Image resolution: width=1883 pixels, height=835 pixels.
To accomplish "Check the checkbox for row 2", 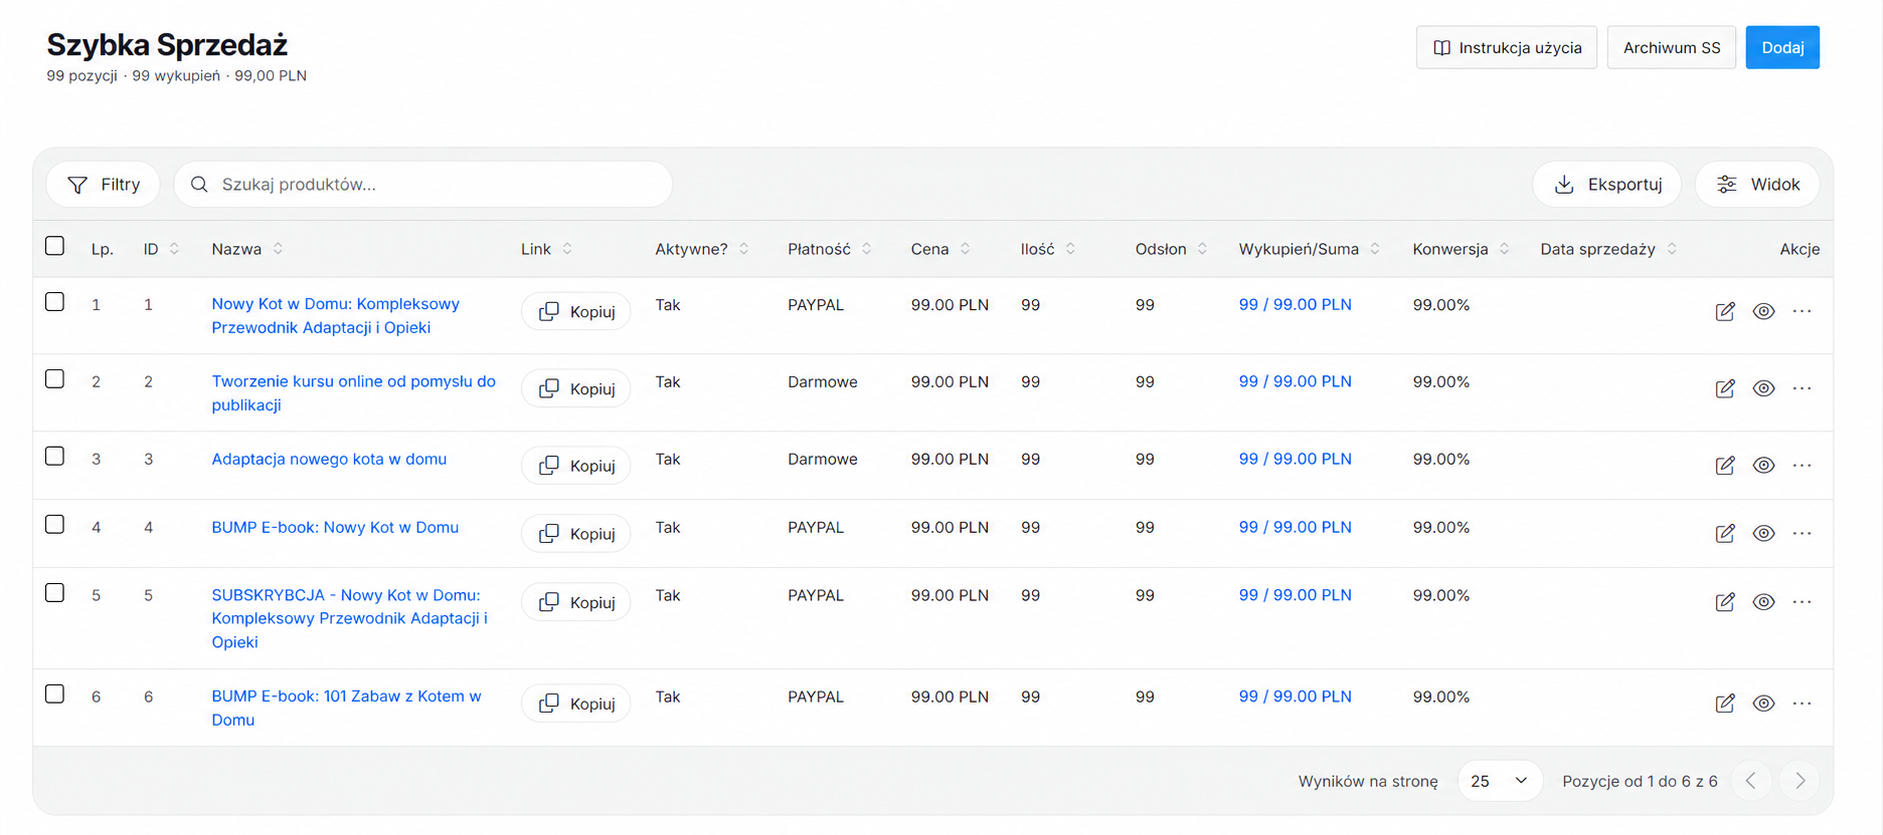I will point(55,379).
